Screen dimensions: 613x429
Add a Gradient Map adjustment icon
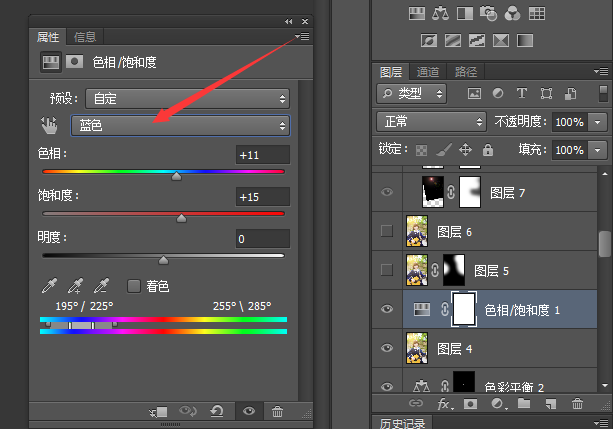[525, 40]
